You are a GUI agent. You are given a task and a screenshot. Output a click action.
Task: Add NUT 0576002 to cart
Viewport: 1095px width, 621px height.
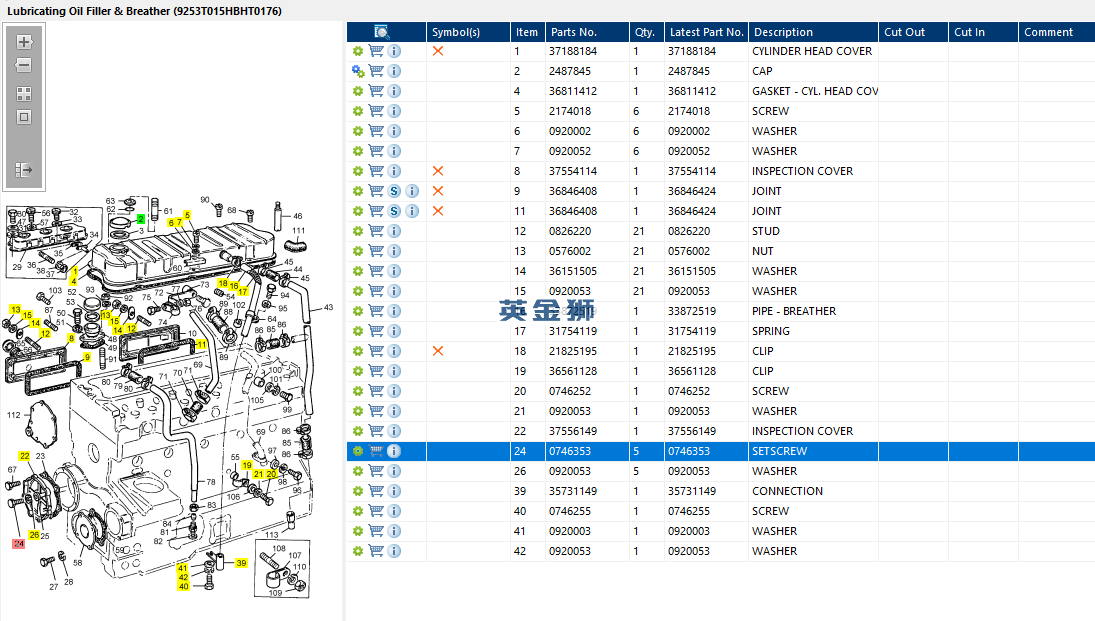pyautogui.click(x=376, y=251)
